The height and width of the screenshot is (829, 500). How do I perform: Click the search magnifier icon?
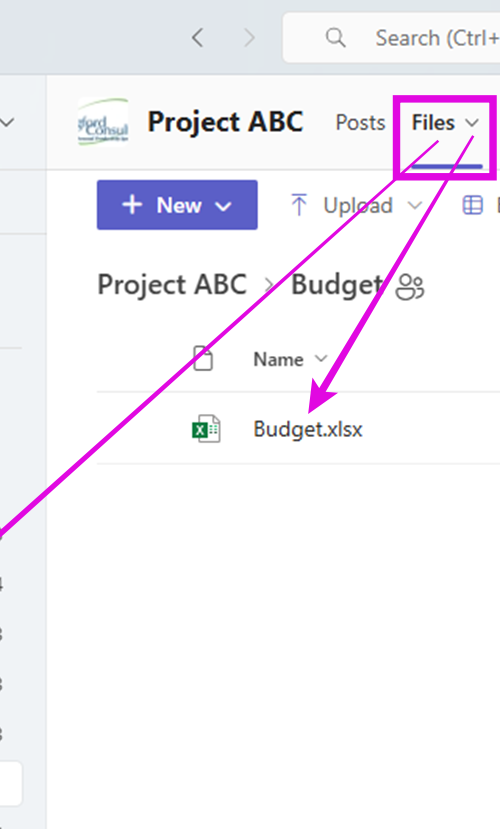(x=336, y=38)
